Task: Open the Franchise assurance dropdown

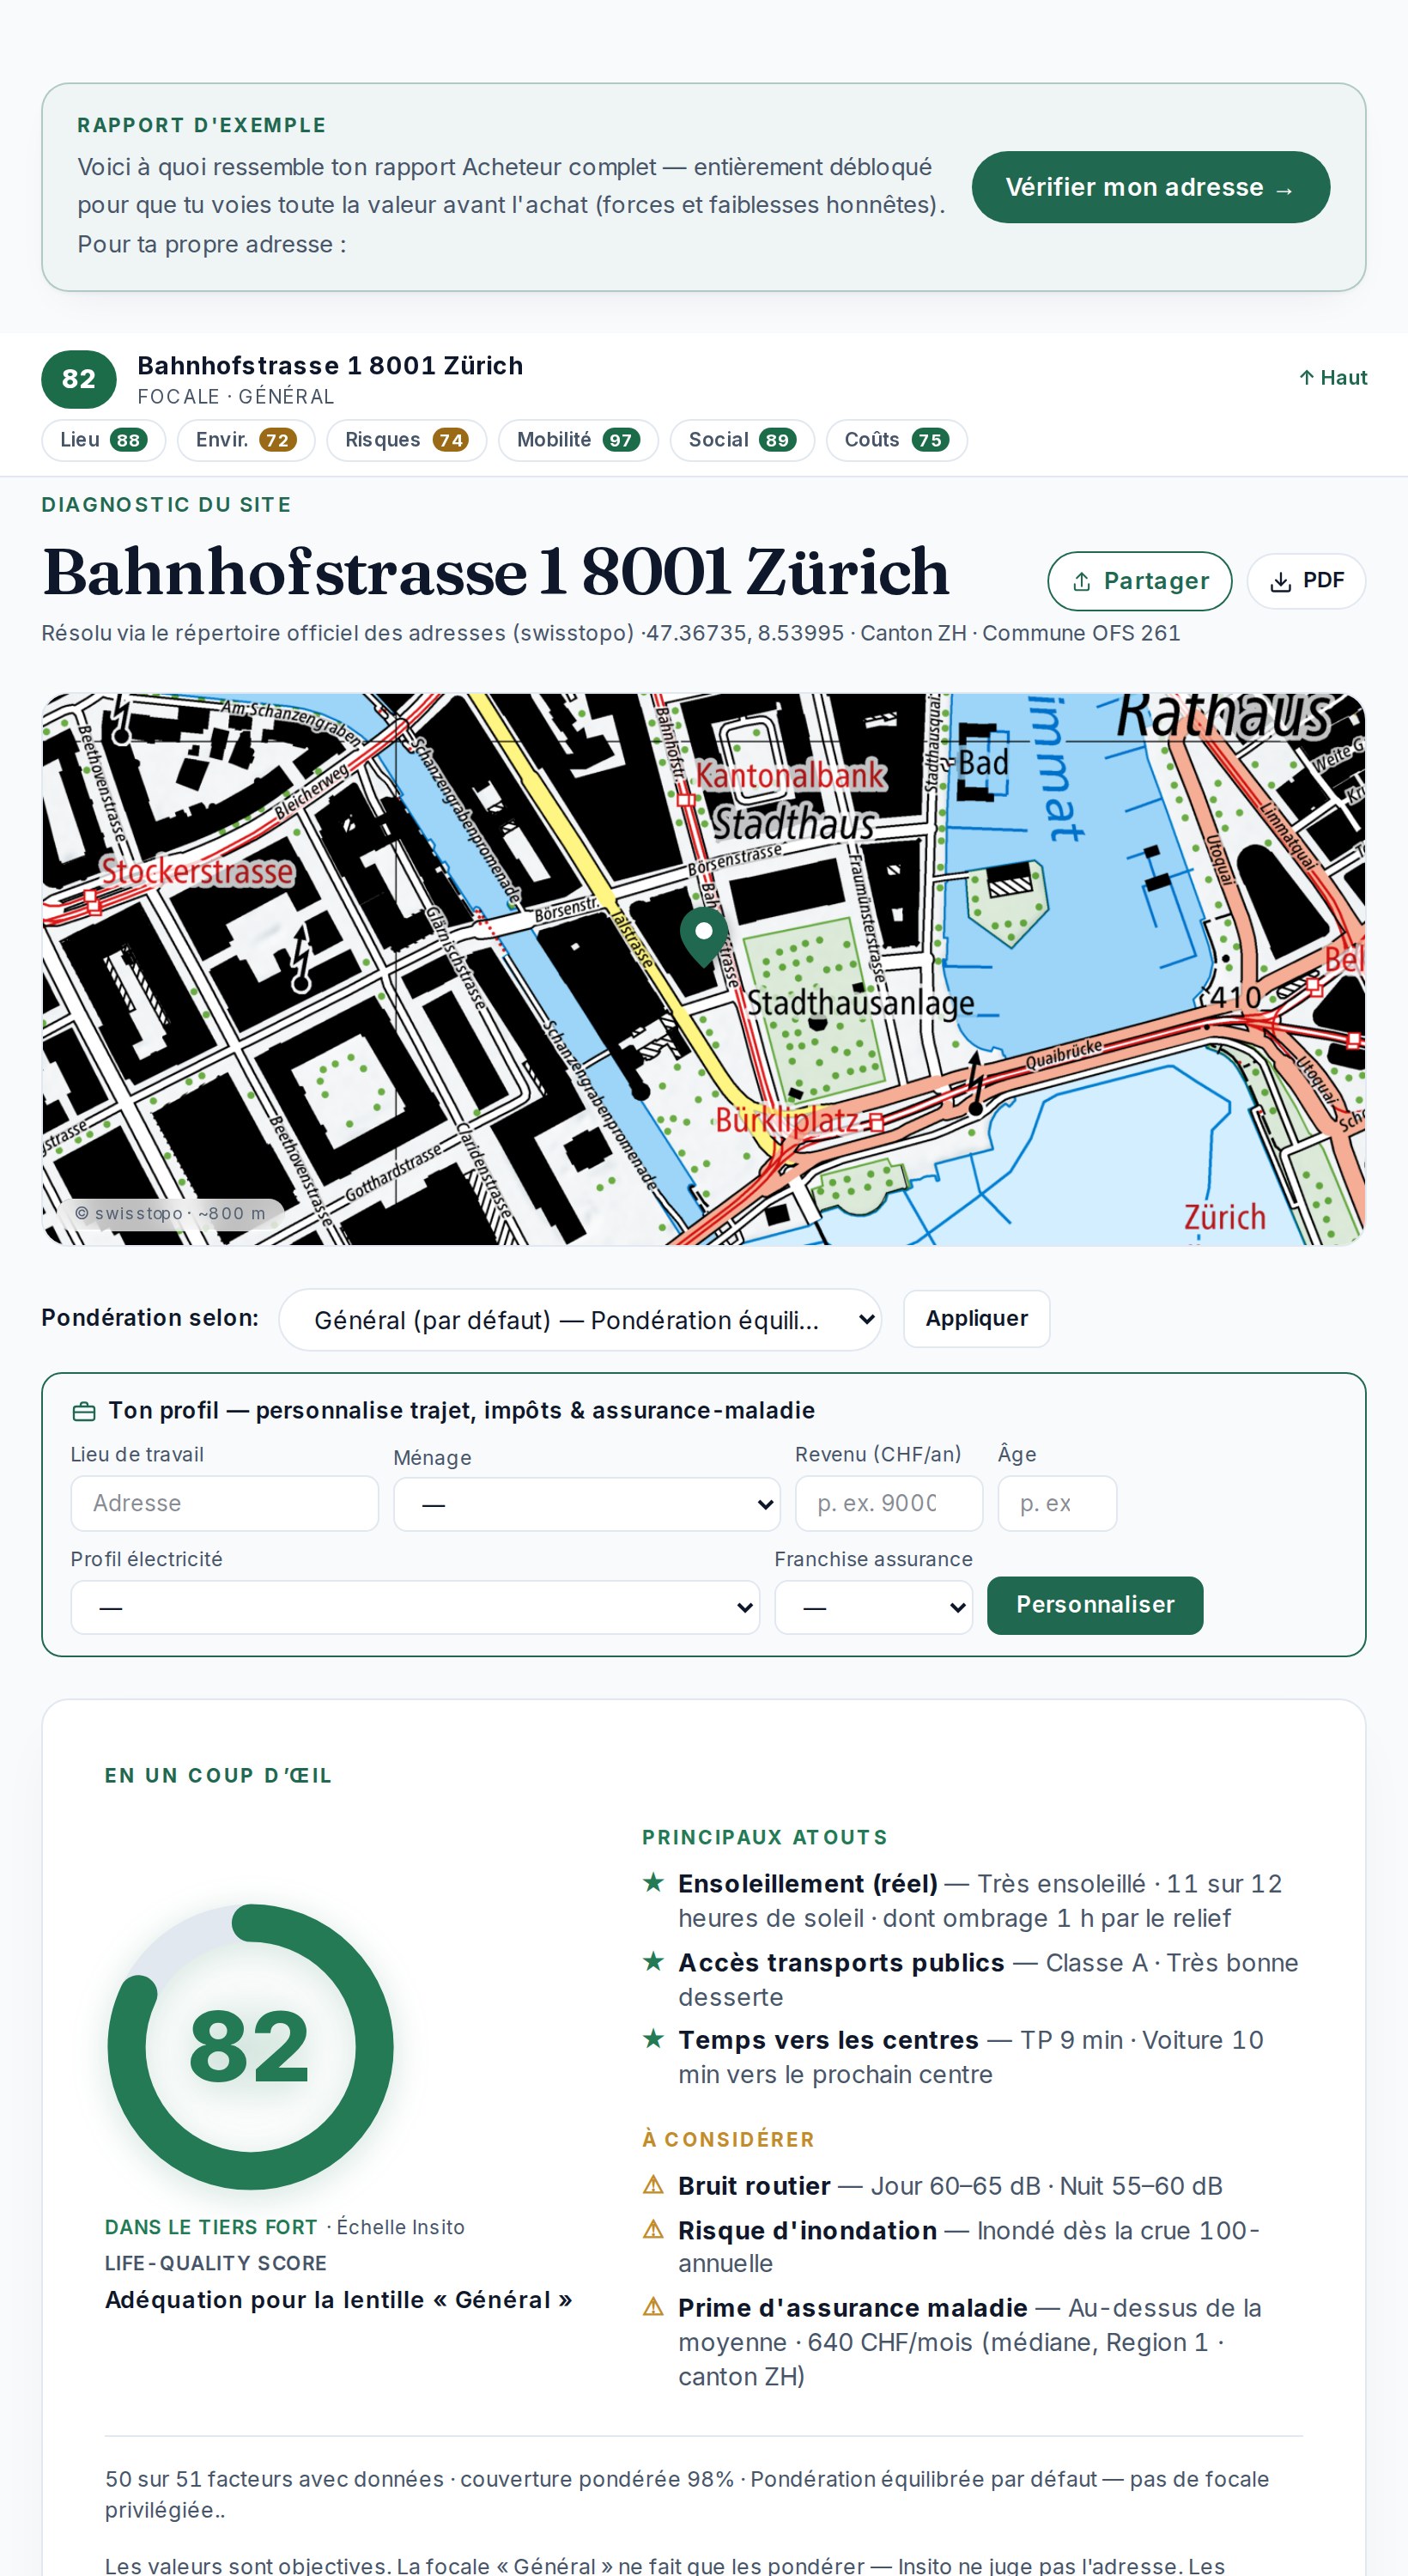Action: tap(873, 1607)
